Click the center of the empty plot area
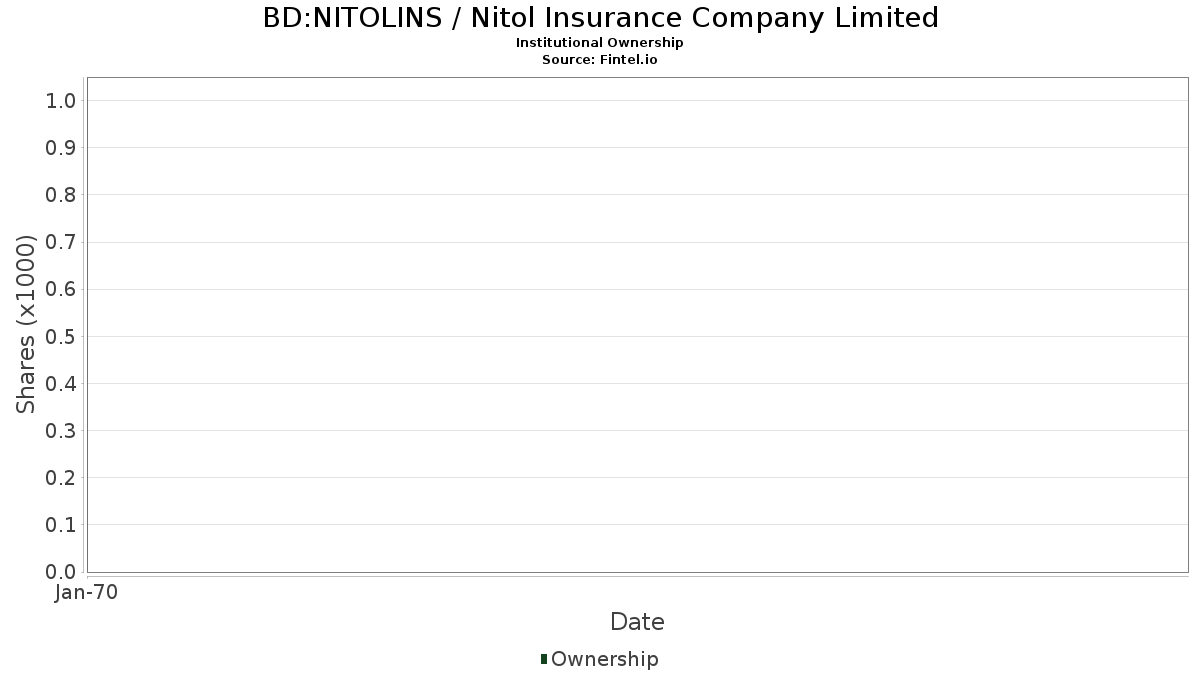 click(637, 324)
